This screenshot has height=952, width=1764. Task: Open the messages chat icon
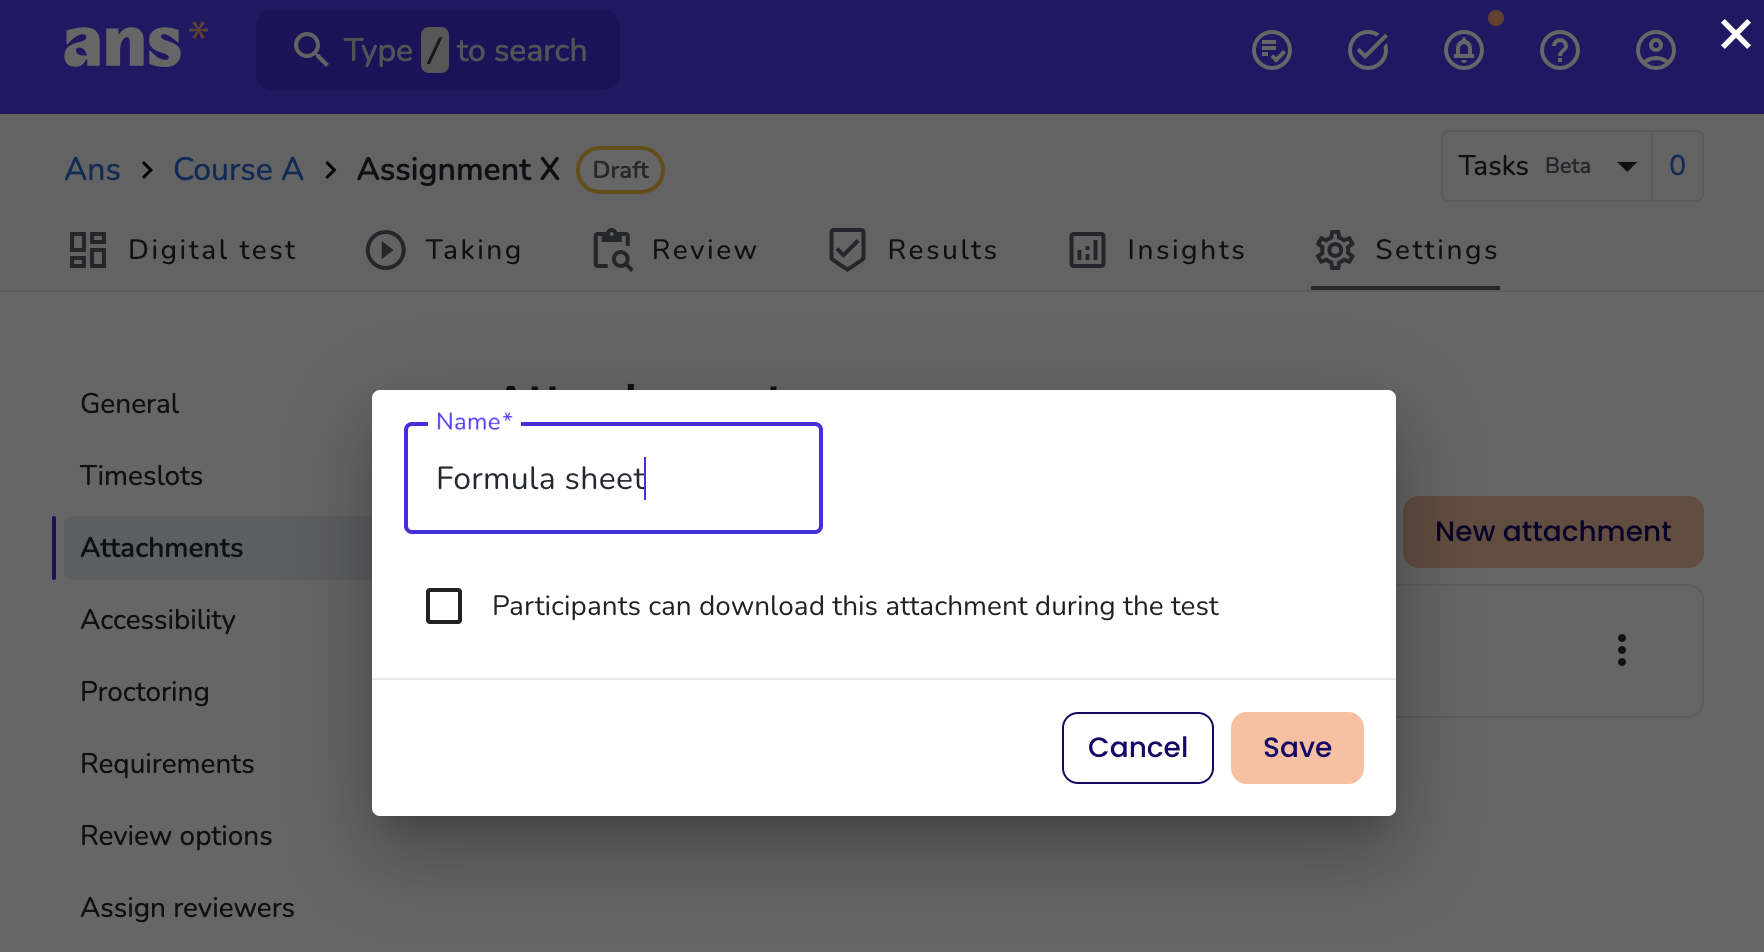[1272, 50]
